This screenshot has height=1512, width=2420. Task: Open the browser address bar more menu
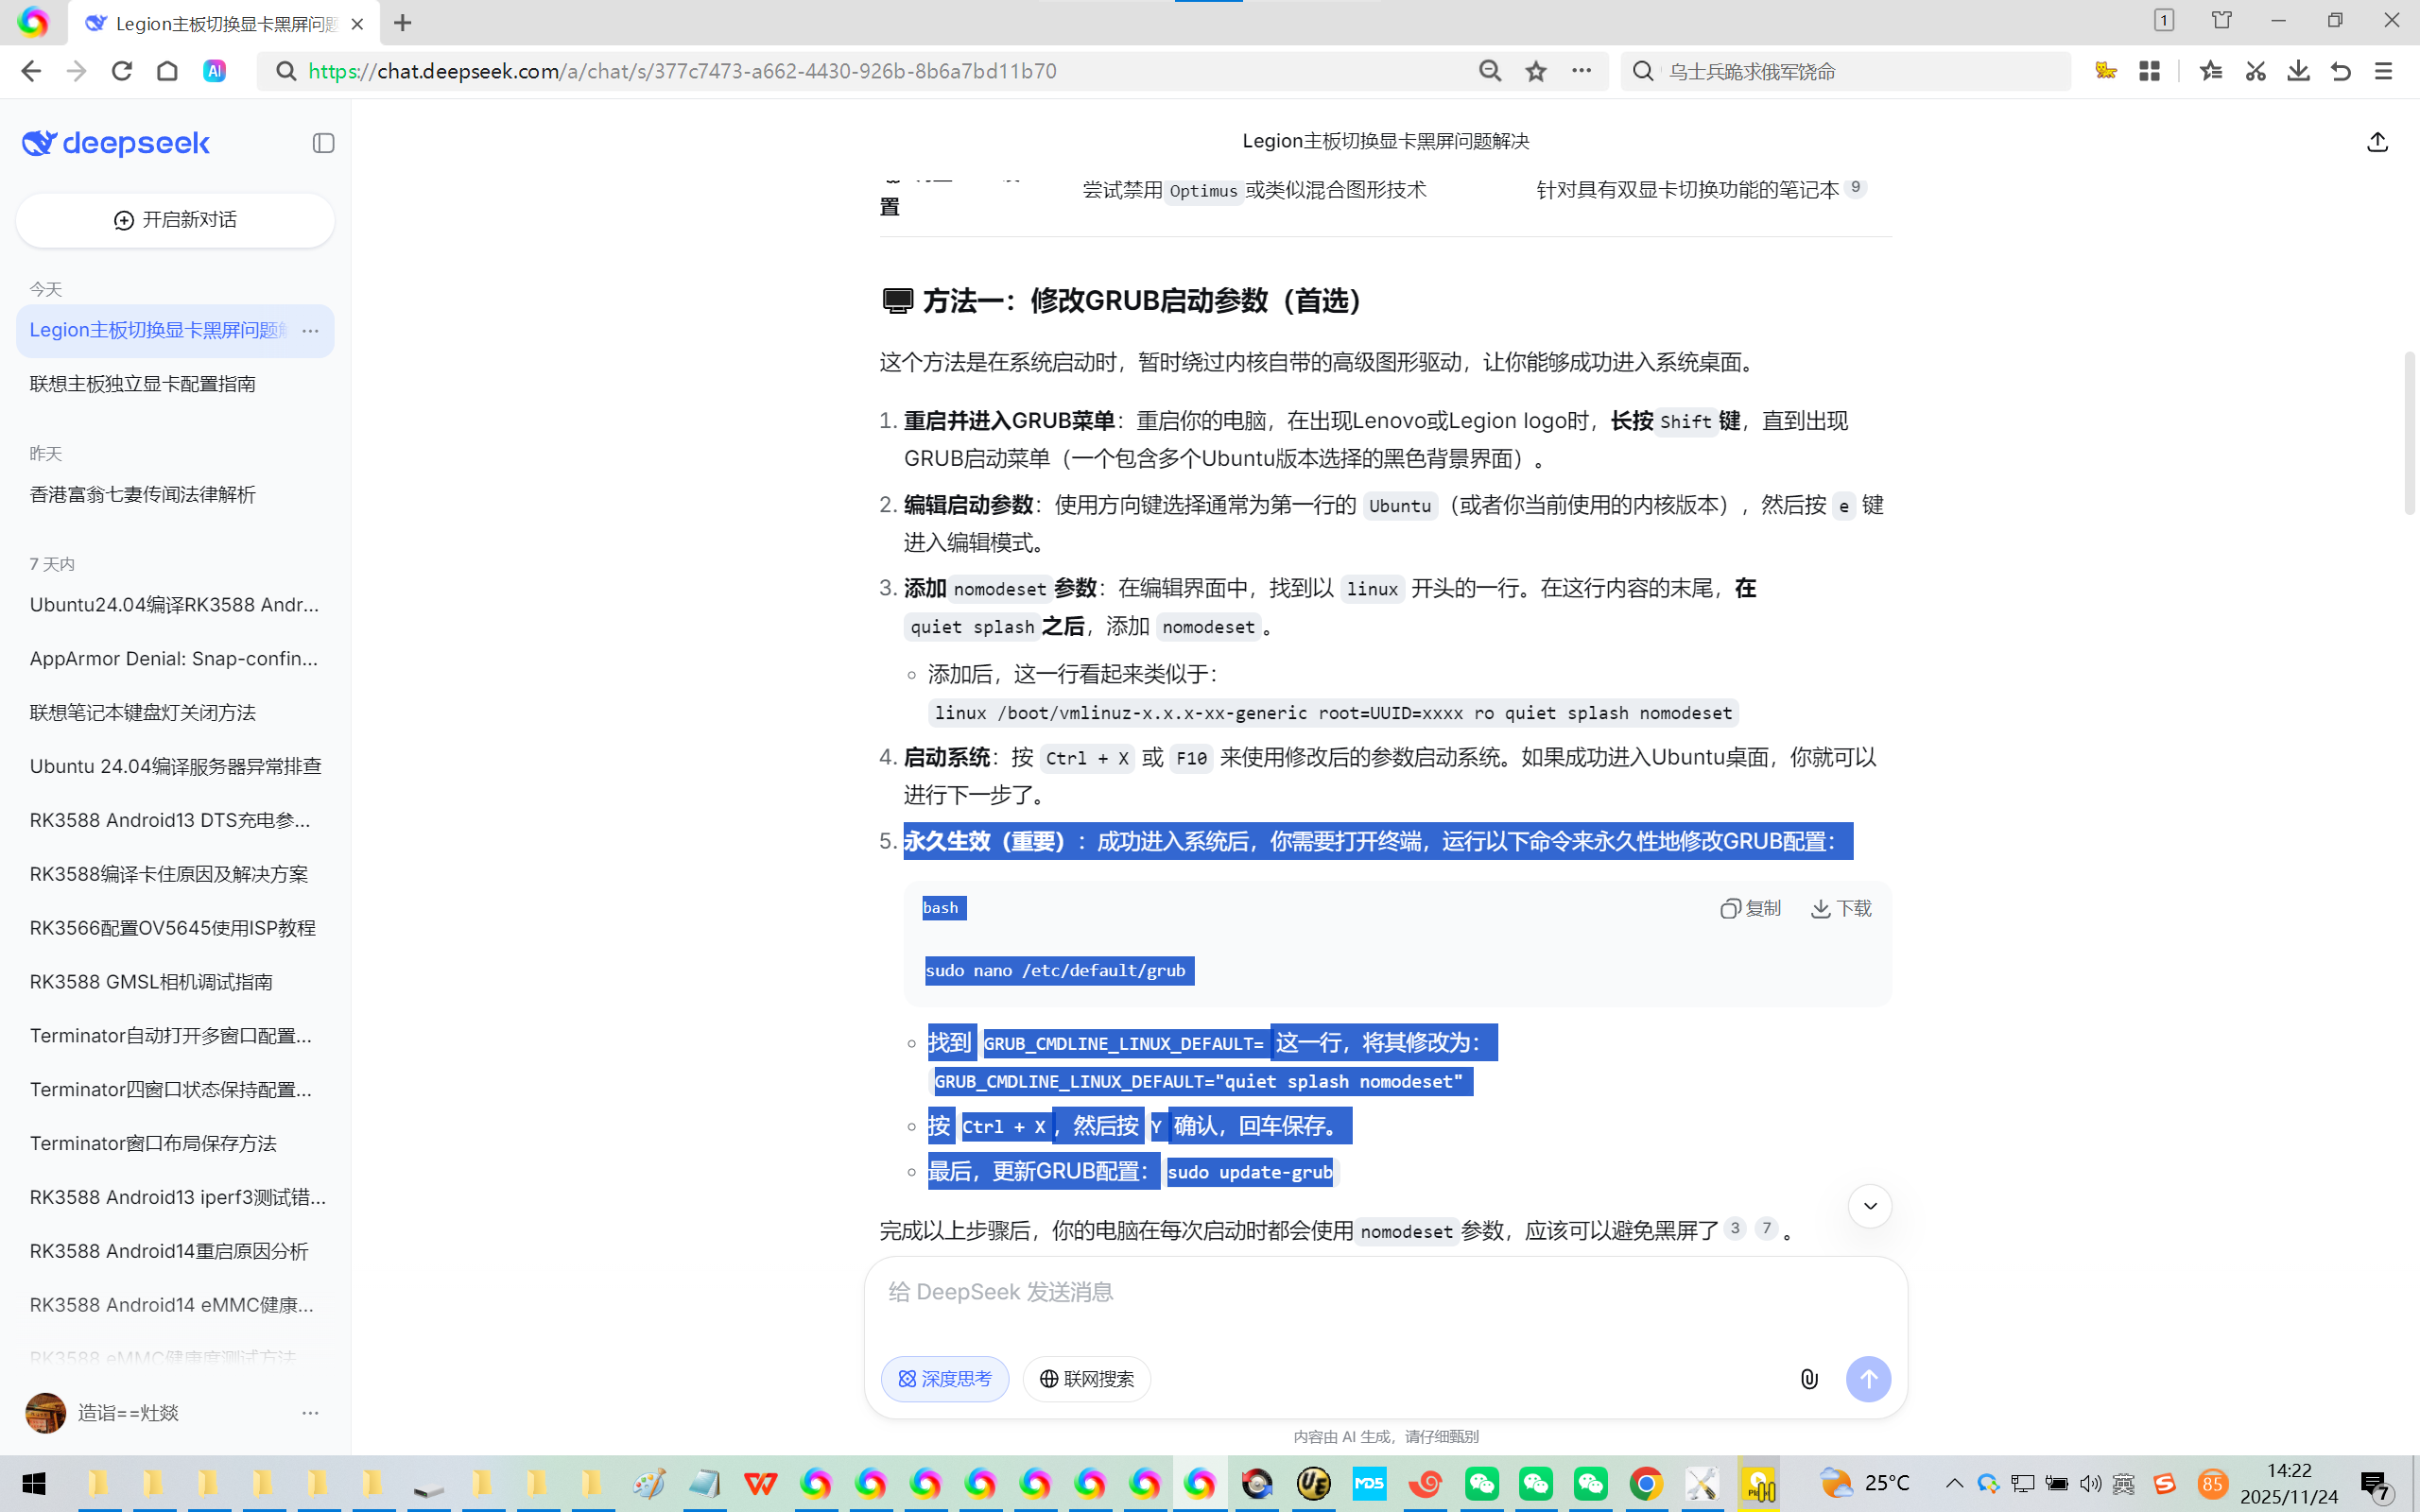[1581, 71]
